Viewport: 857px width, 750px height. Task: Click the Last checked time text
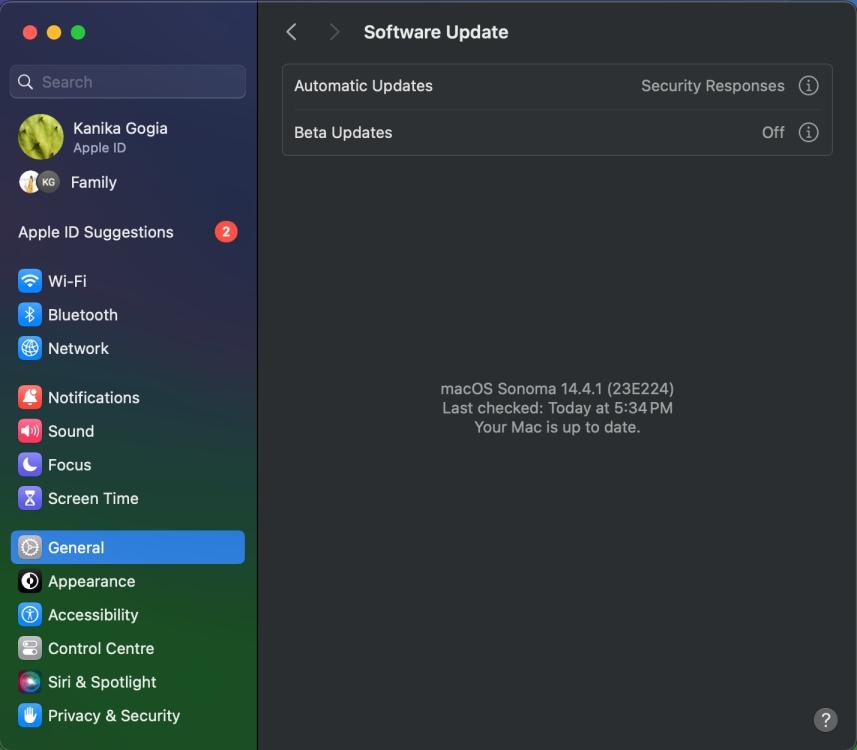(557, 408)
